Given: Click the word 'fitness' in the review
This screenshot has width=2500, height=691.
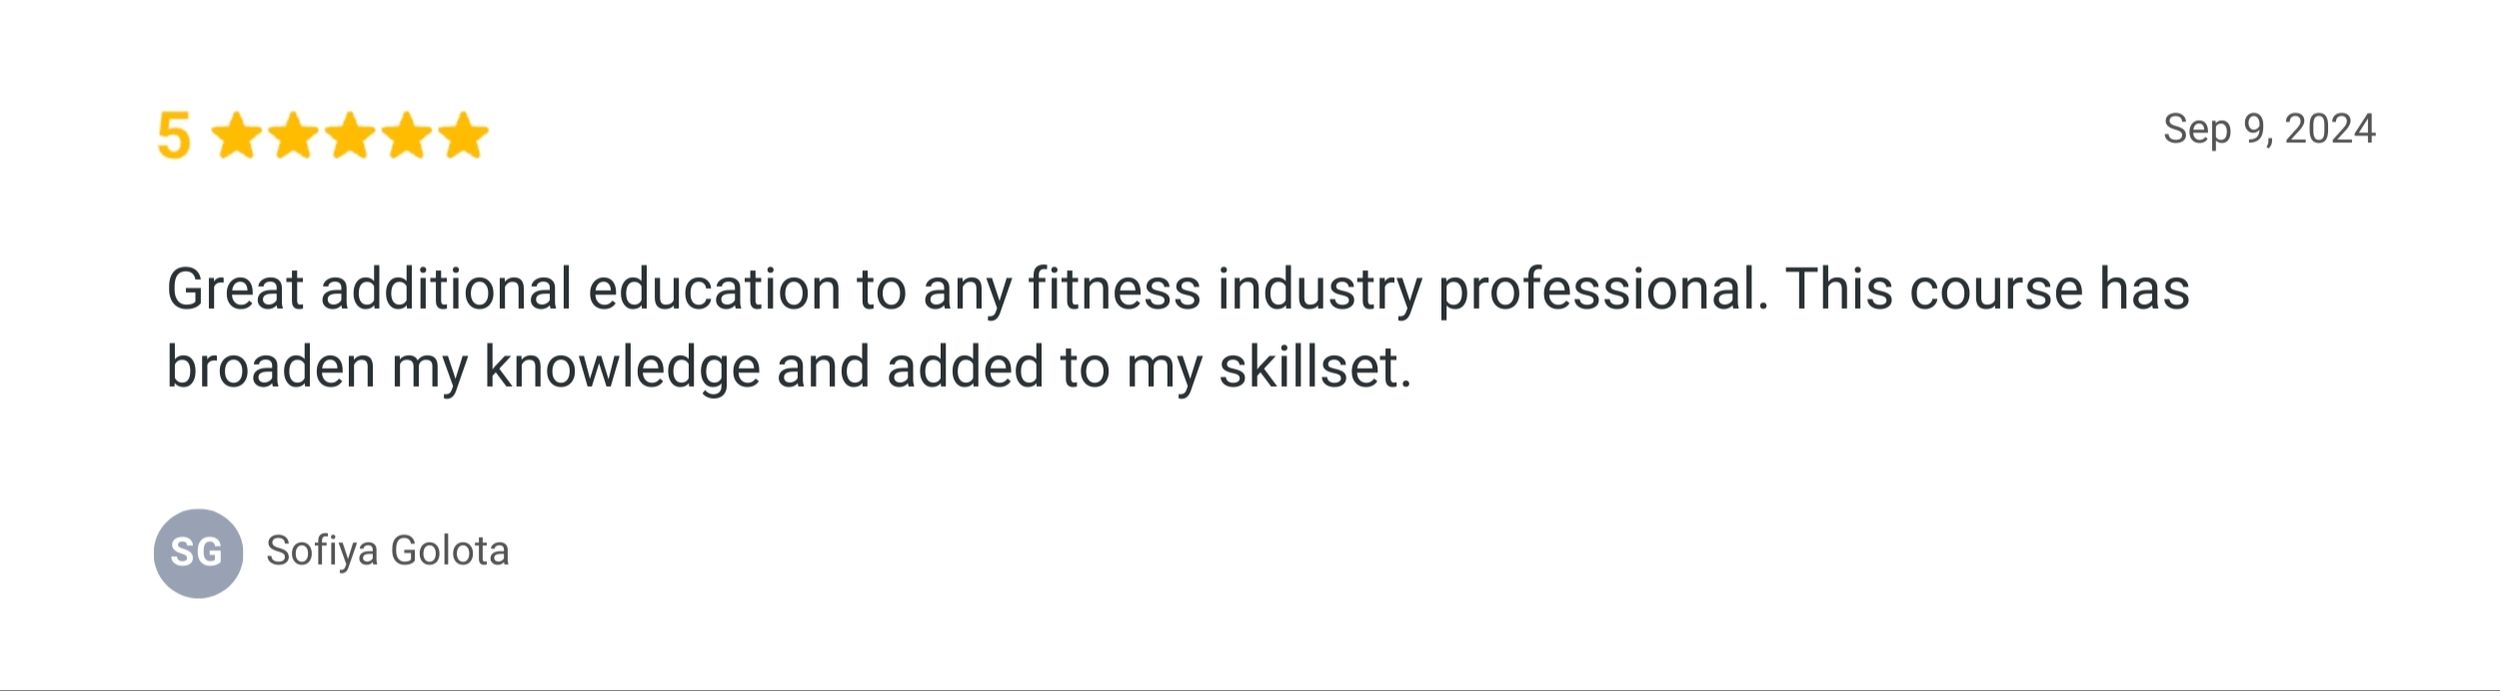Looking at the screenshot, I should pos(1114,290).
